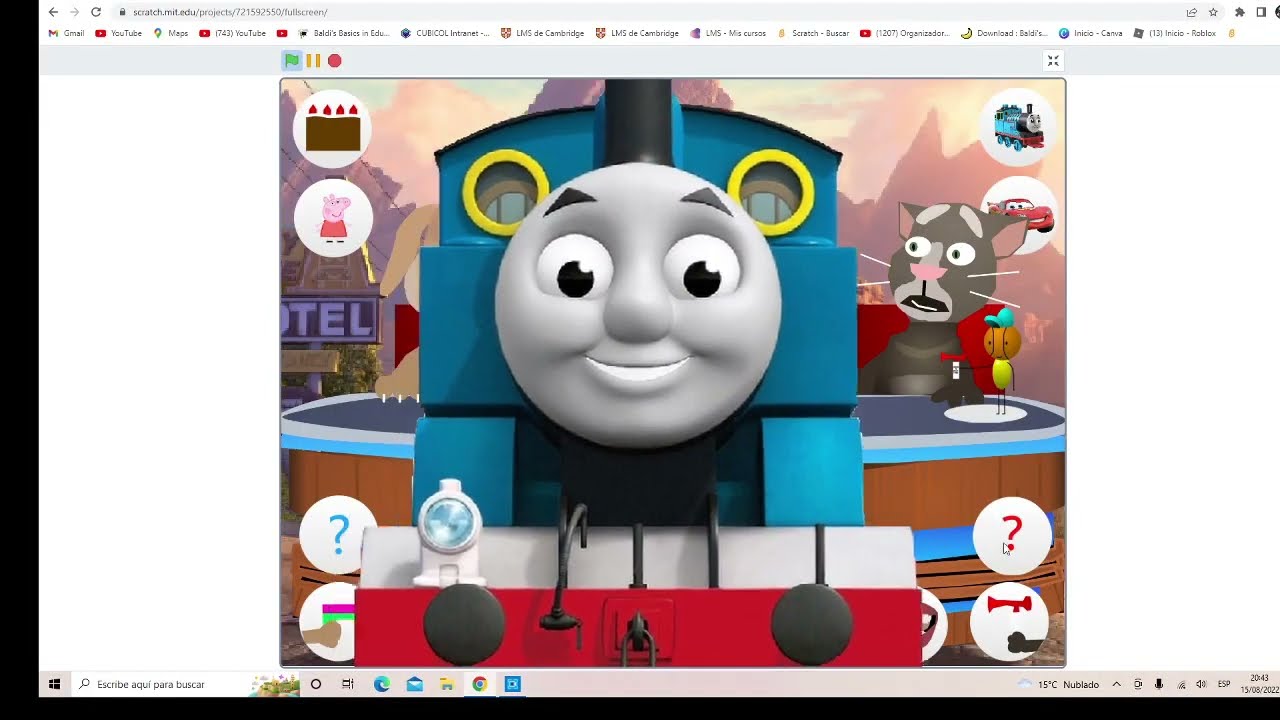Open browser extensions puzzle icon

click(1240, 12)
